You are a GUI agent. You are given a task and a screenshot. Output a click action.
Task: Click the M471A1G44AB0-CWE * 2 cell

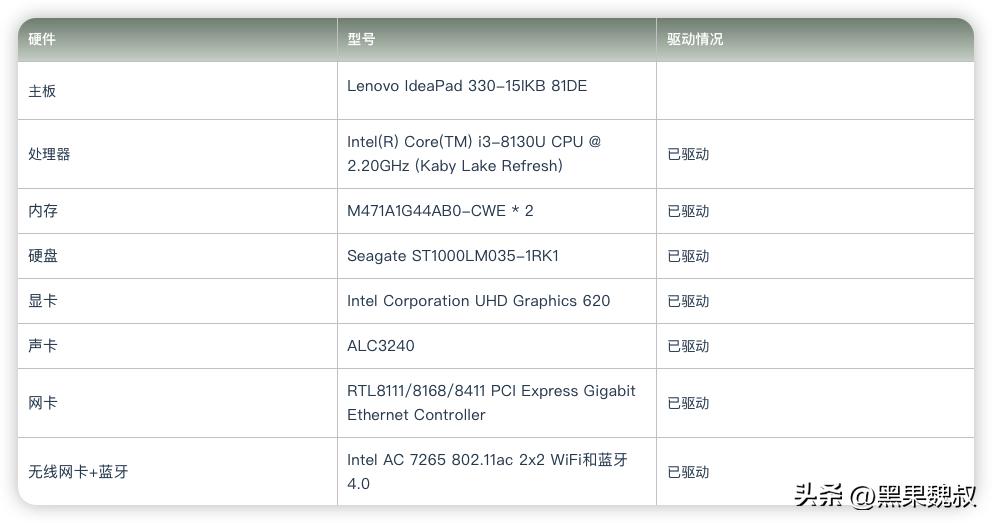[440, 211]
